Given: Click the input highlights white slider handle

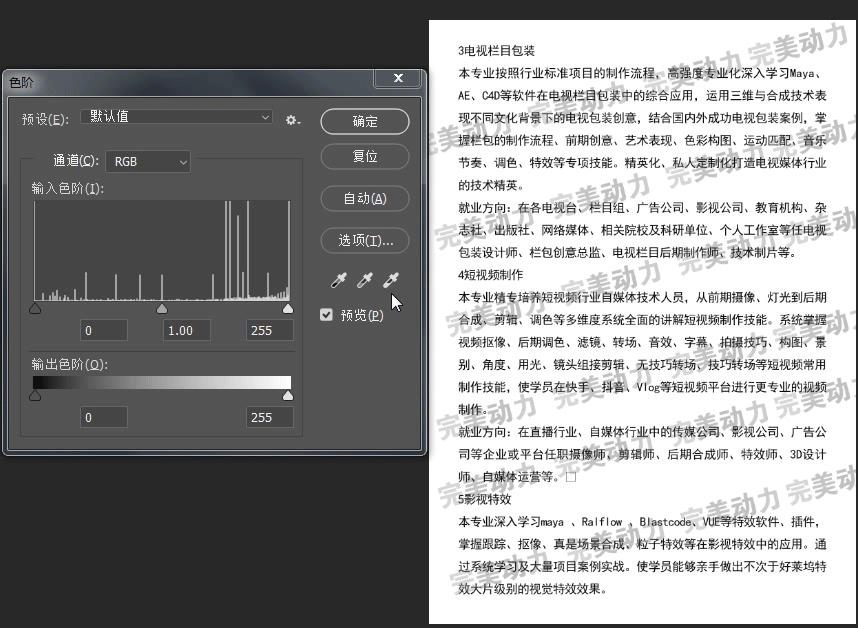Looking at the screenshot, I should pyautogui.click(x=288, y=309).
